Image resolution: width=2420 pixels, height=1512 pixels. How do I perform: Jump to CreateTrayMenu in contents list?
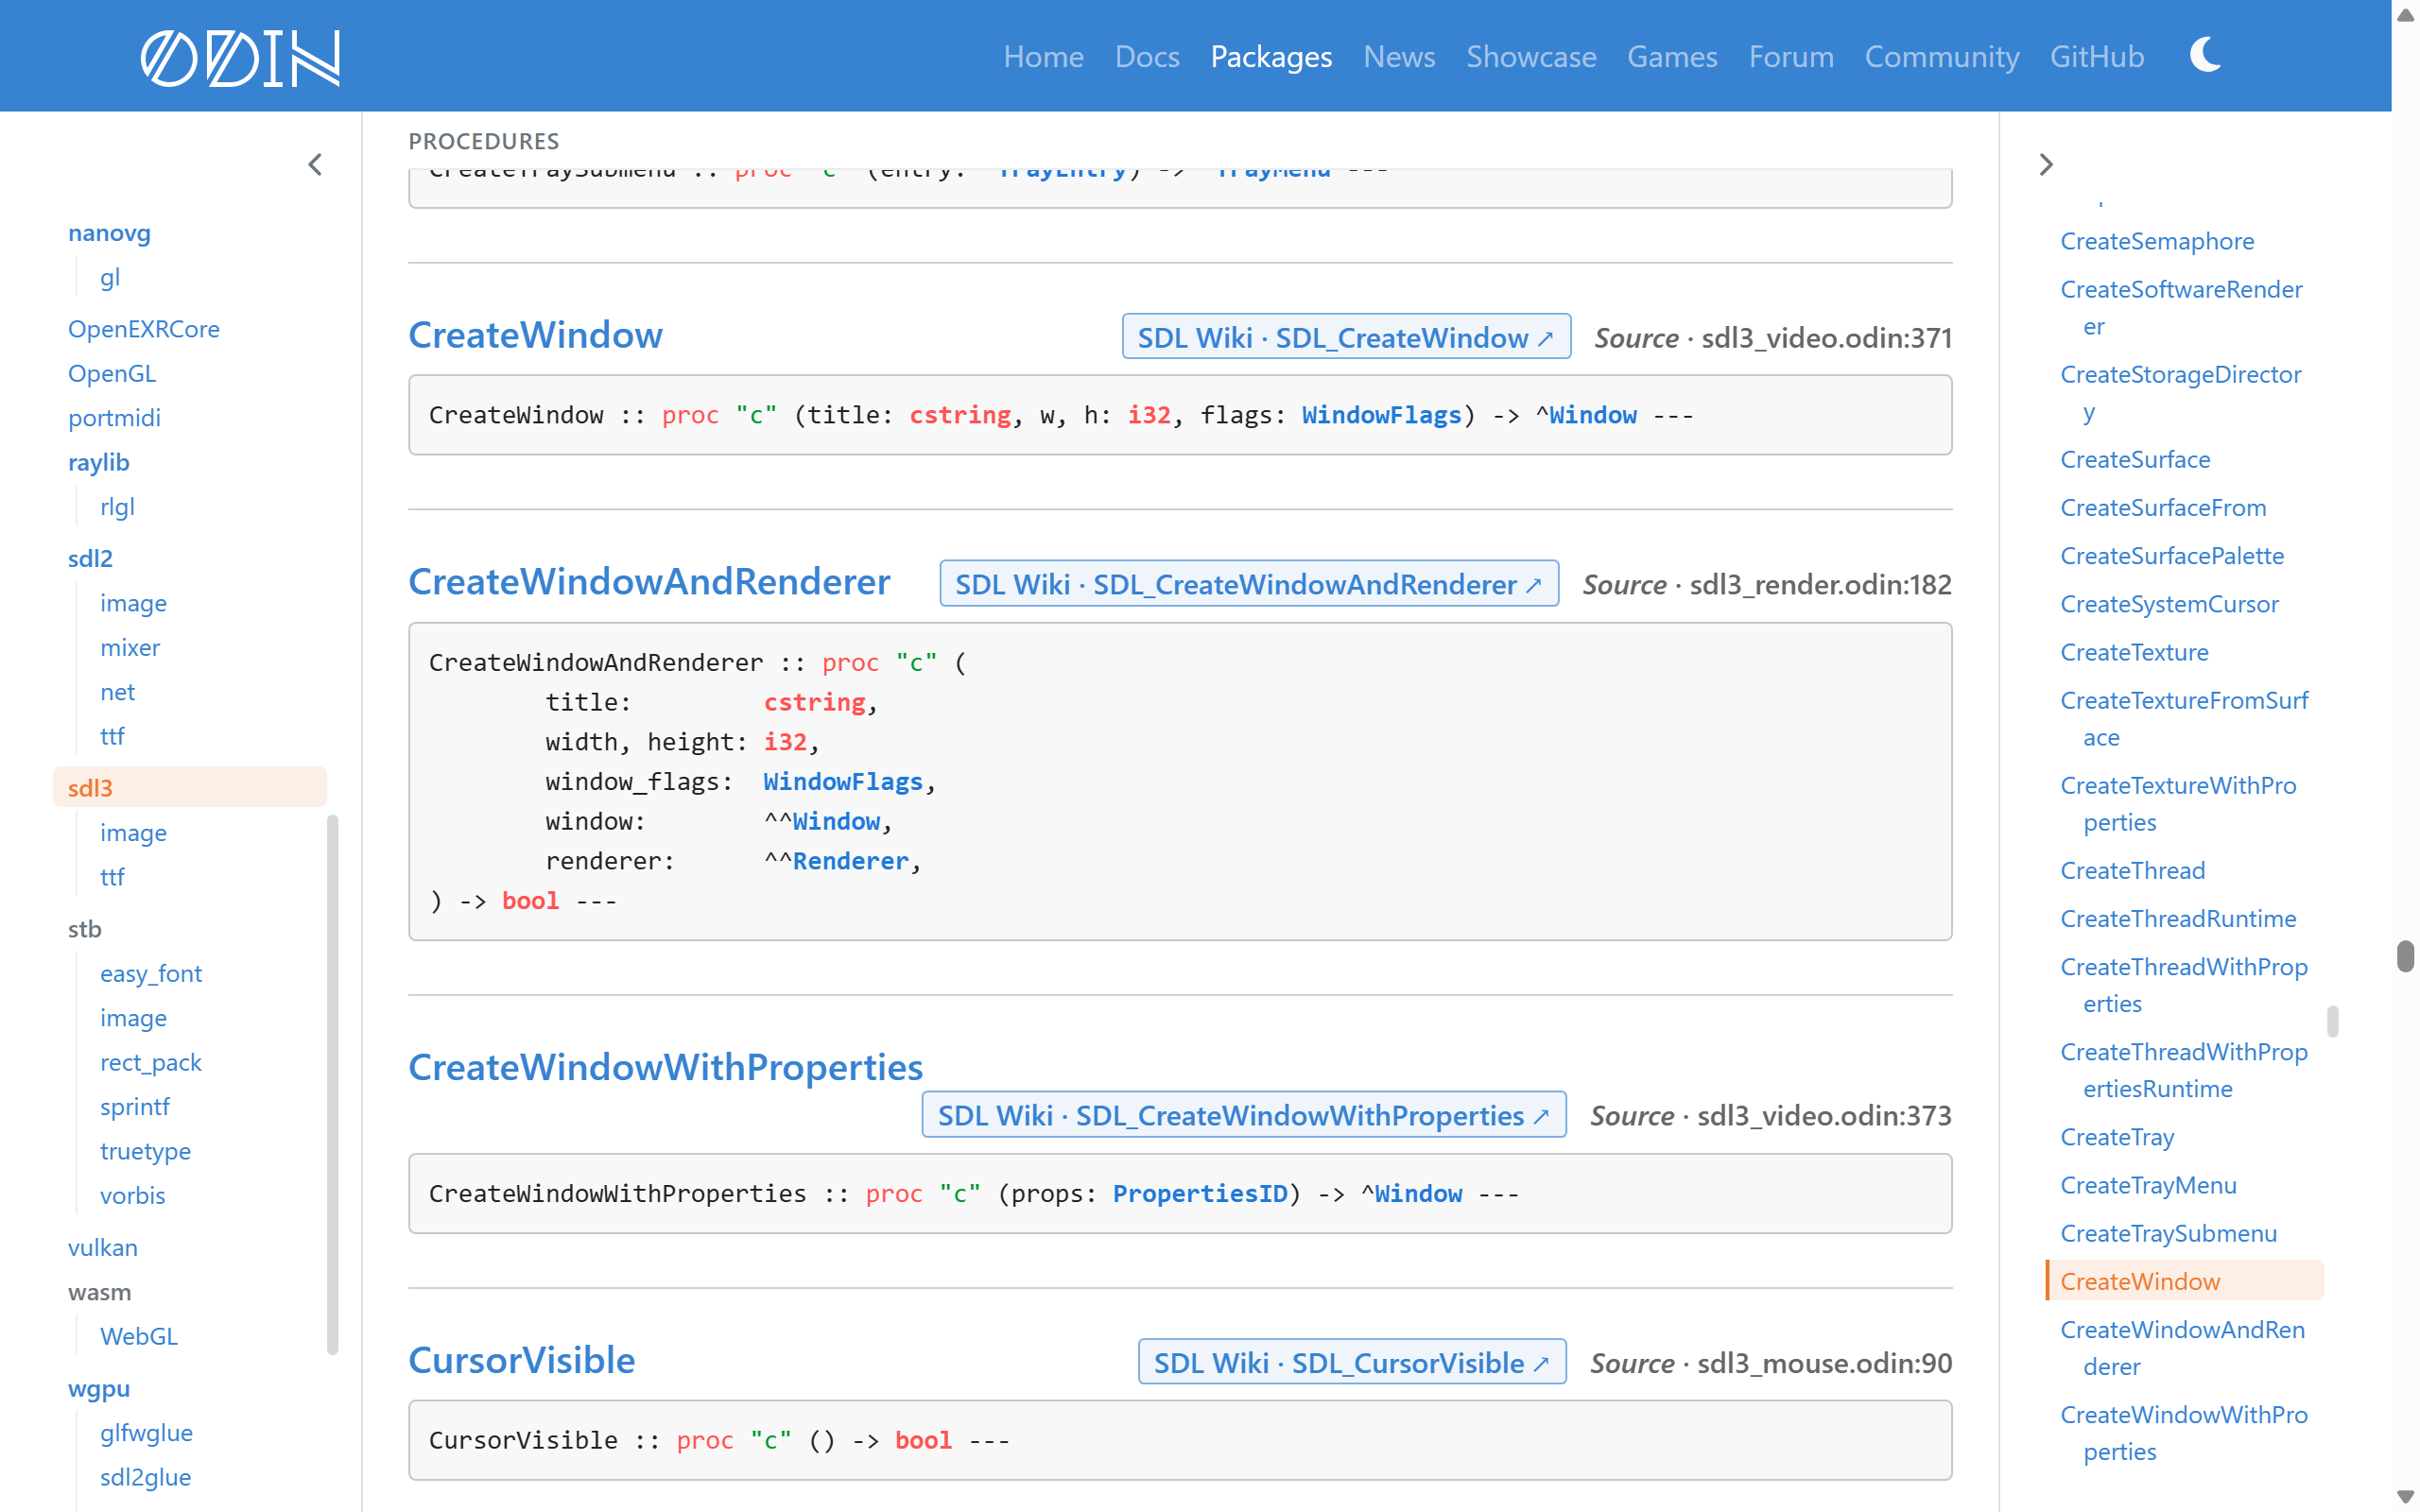[x=2148, y=1184]
